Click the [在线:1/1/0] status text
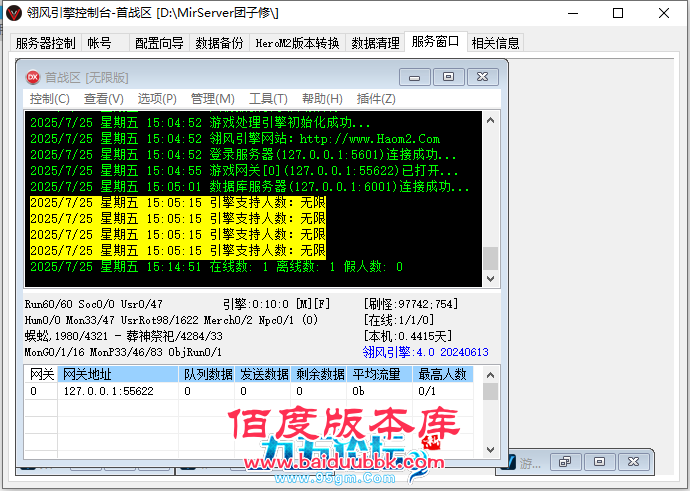This screenshot has width=690, height=491. coord(399,320)
